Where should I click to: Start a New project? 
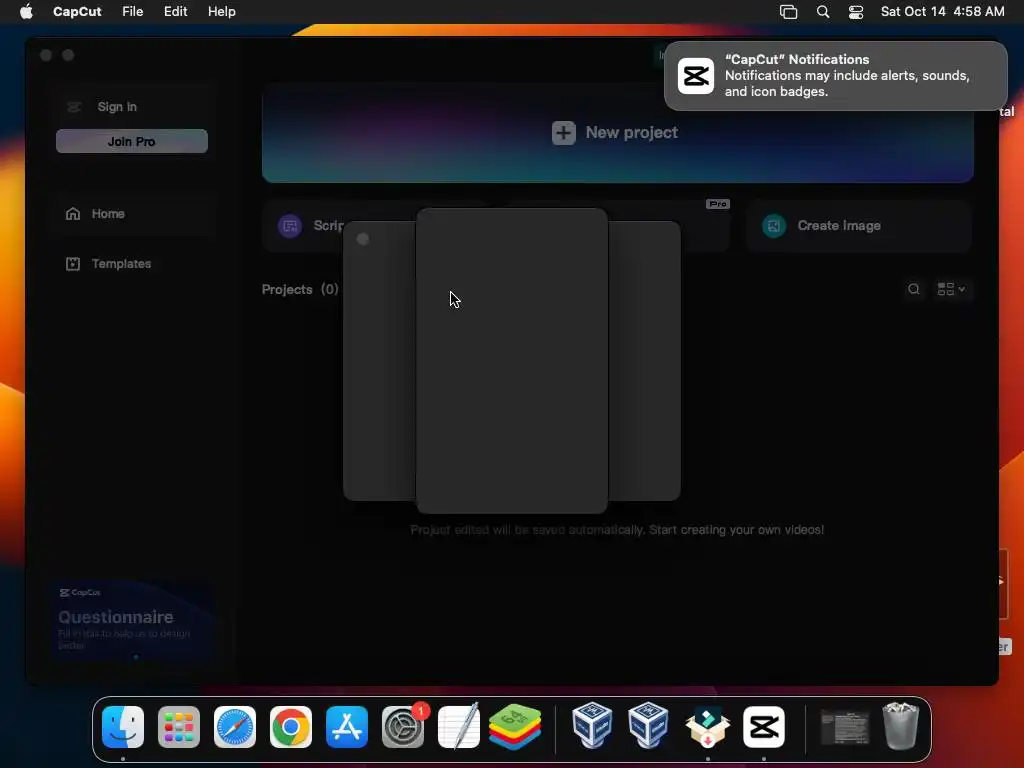617,133
